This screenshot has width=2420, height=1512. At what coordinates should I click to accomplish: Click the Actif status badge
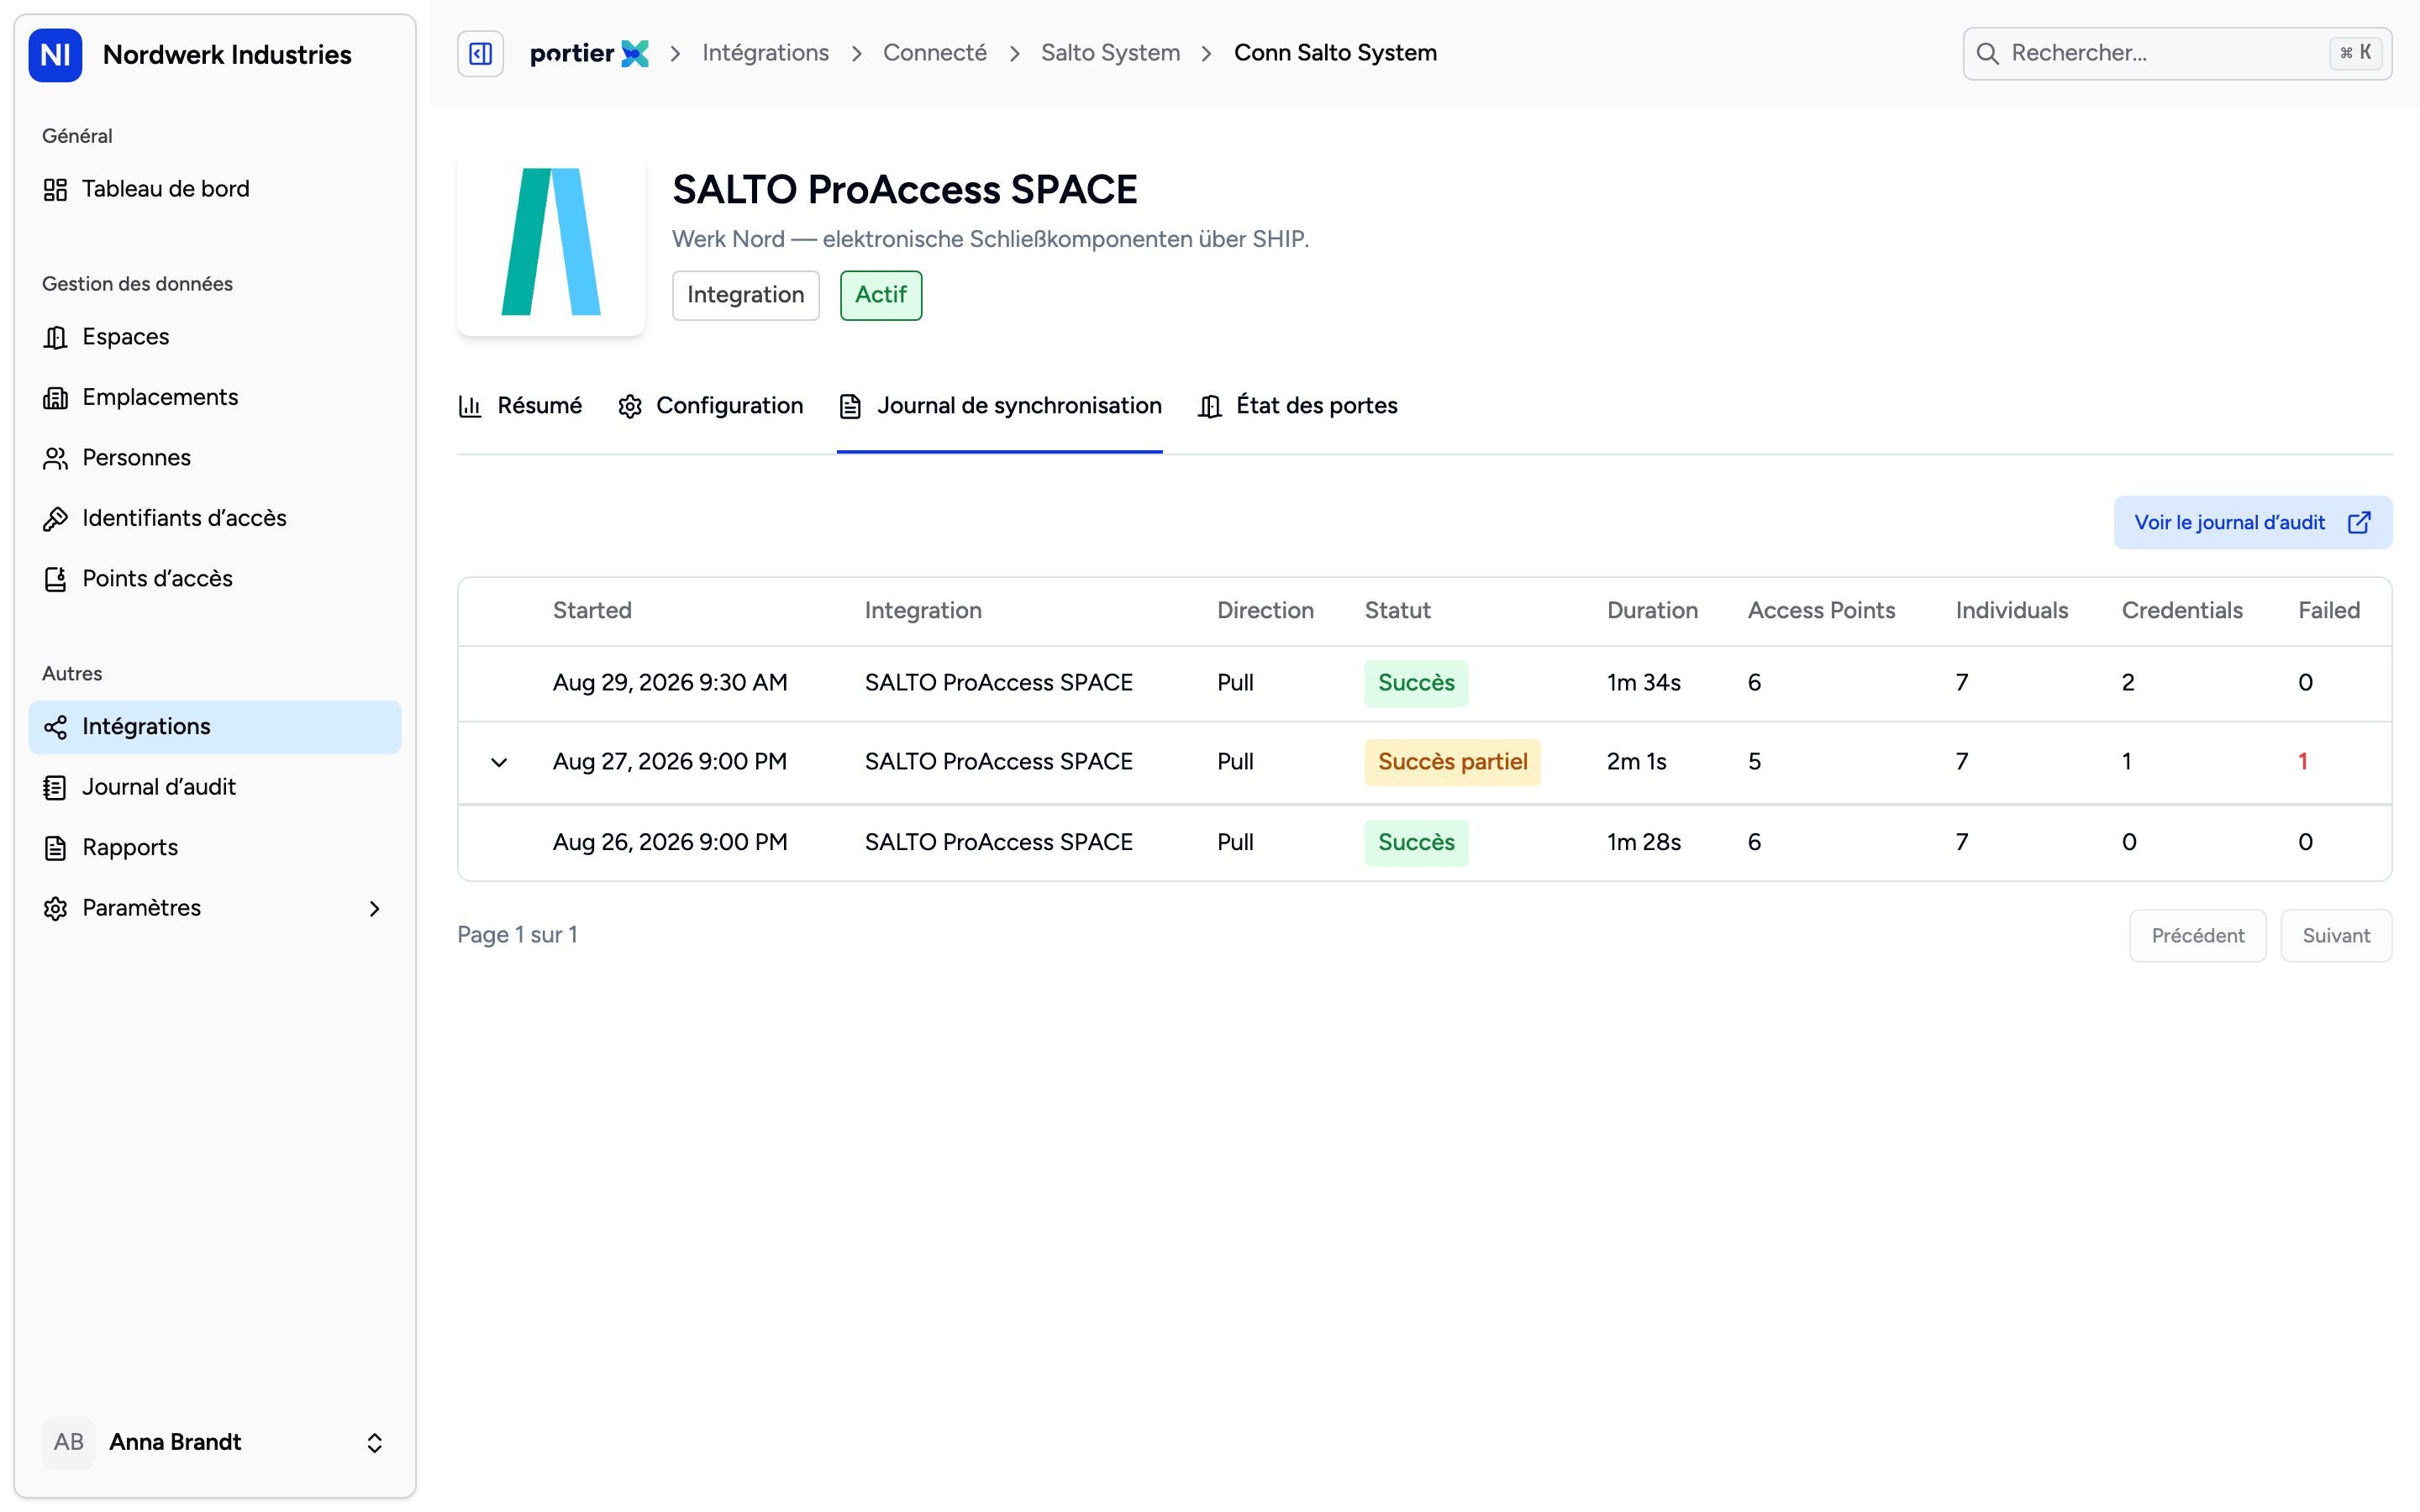tap(881, 295)
